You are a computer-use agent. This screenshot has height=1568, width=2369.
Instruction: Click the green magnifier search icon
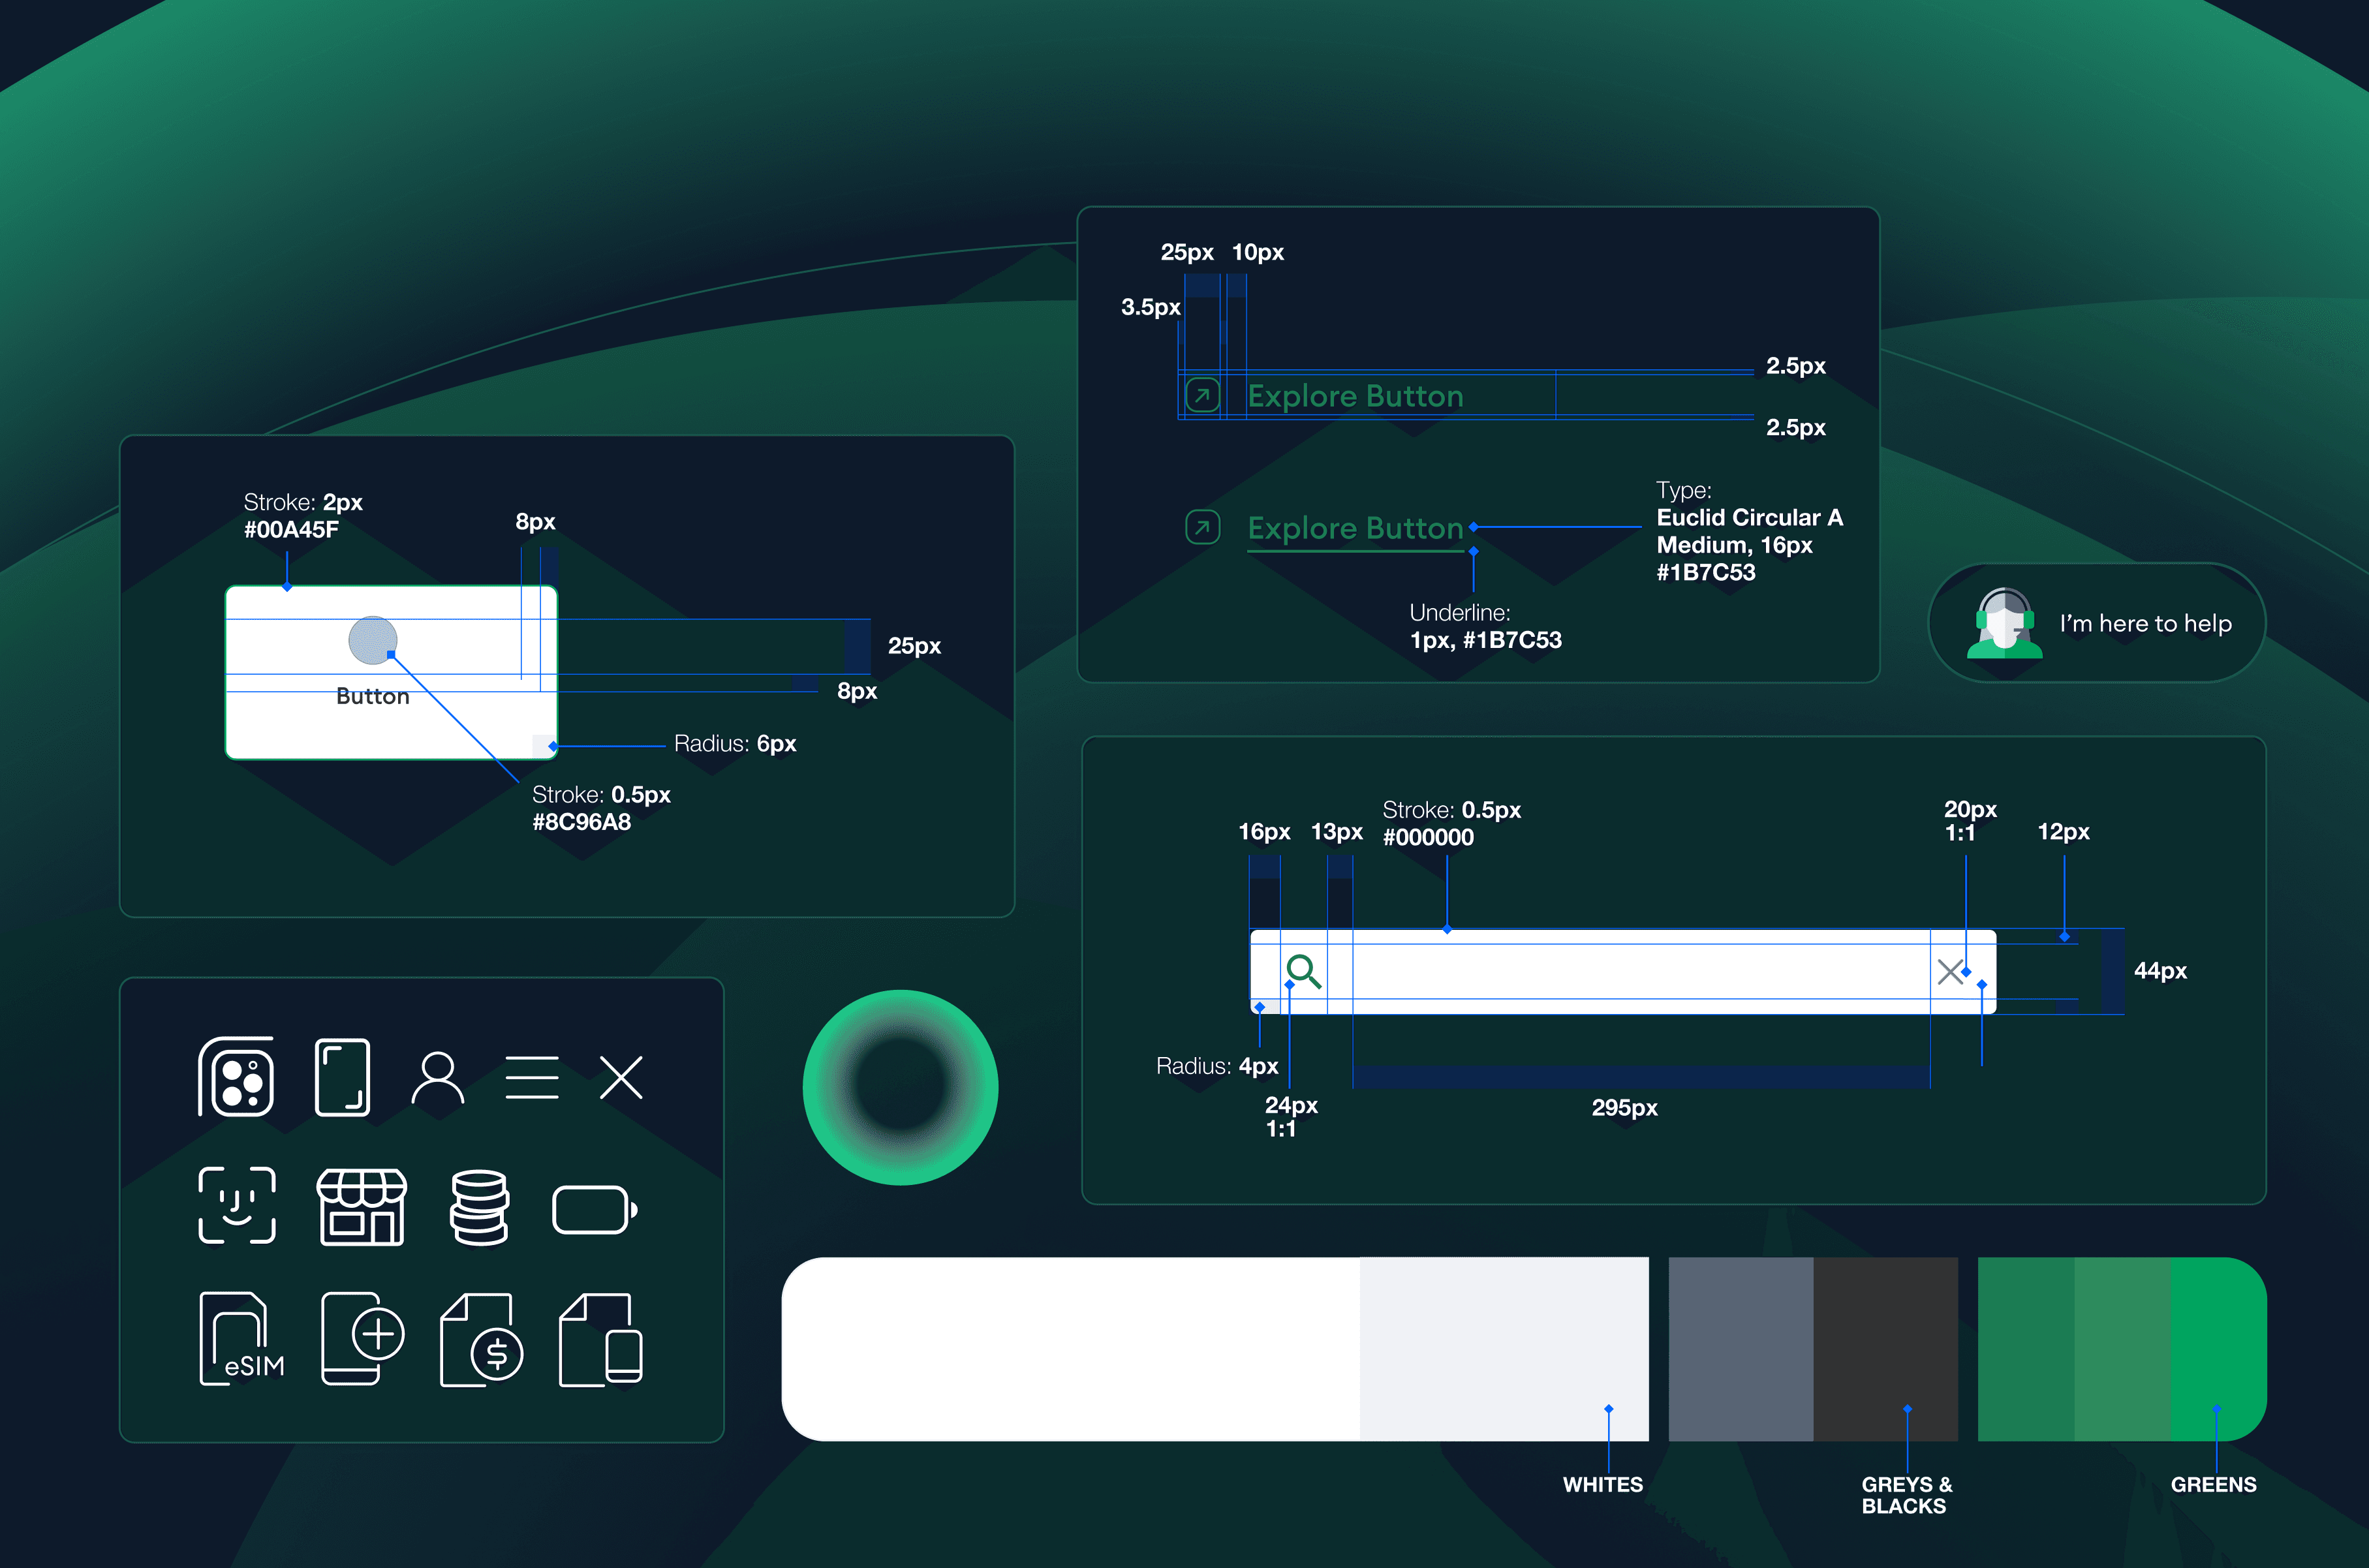point(1304,971)
